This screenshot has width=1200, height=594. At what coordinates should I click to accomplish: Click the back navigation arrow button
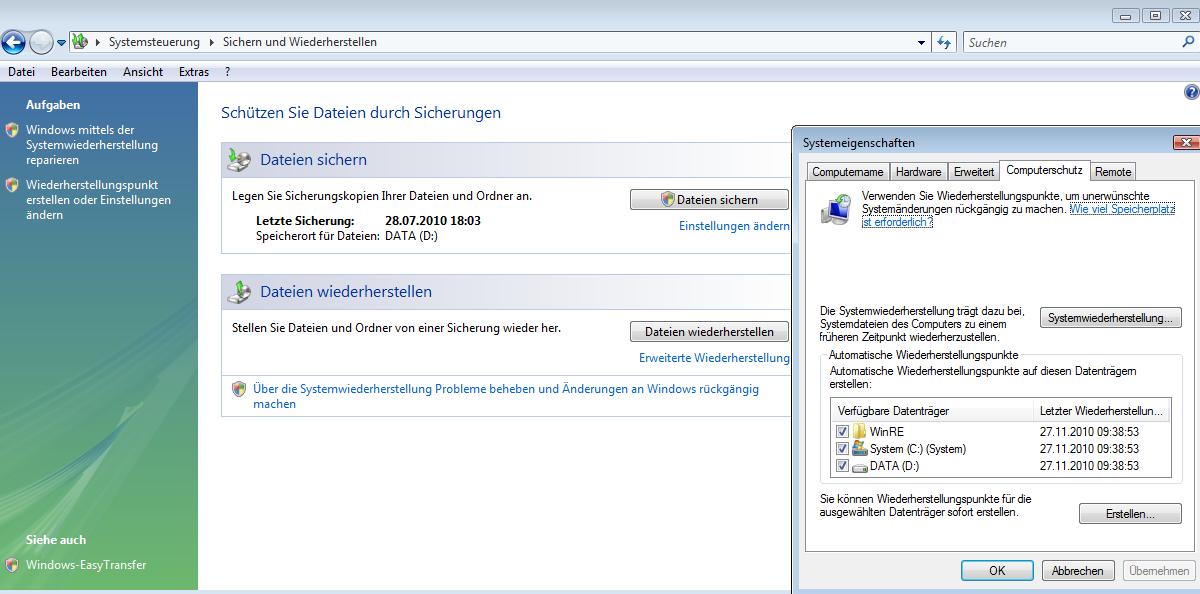click(13, 42)
